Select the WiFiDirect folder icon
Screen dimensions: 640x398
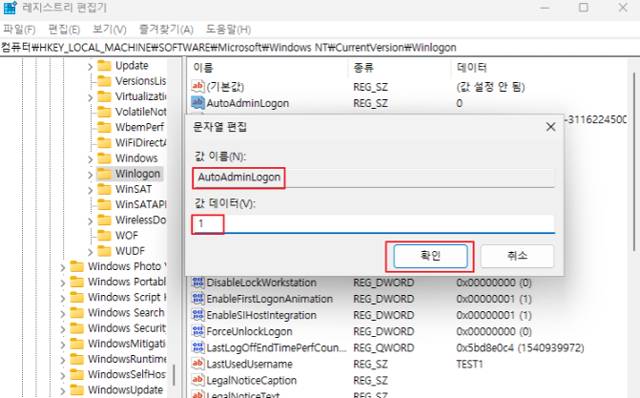(x=104, y=142)
